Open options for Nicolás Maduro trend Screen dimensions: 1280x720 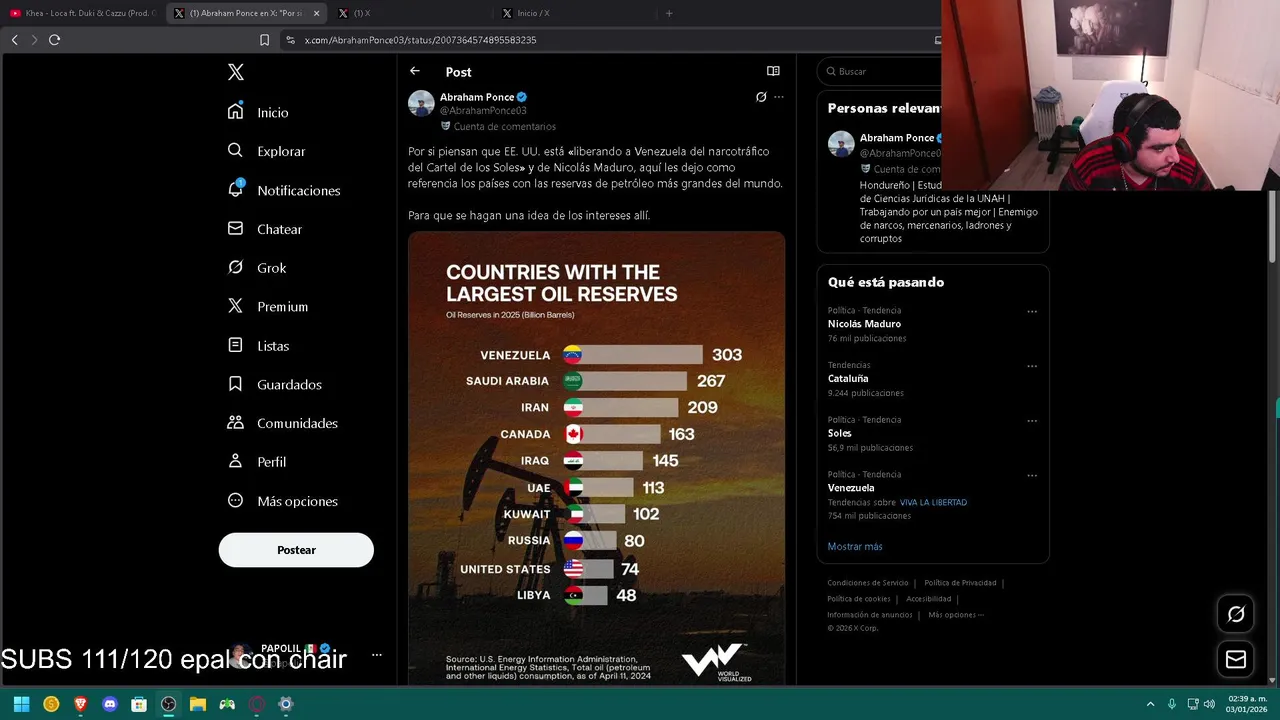coord(1032,311)
